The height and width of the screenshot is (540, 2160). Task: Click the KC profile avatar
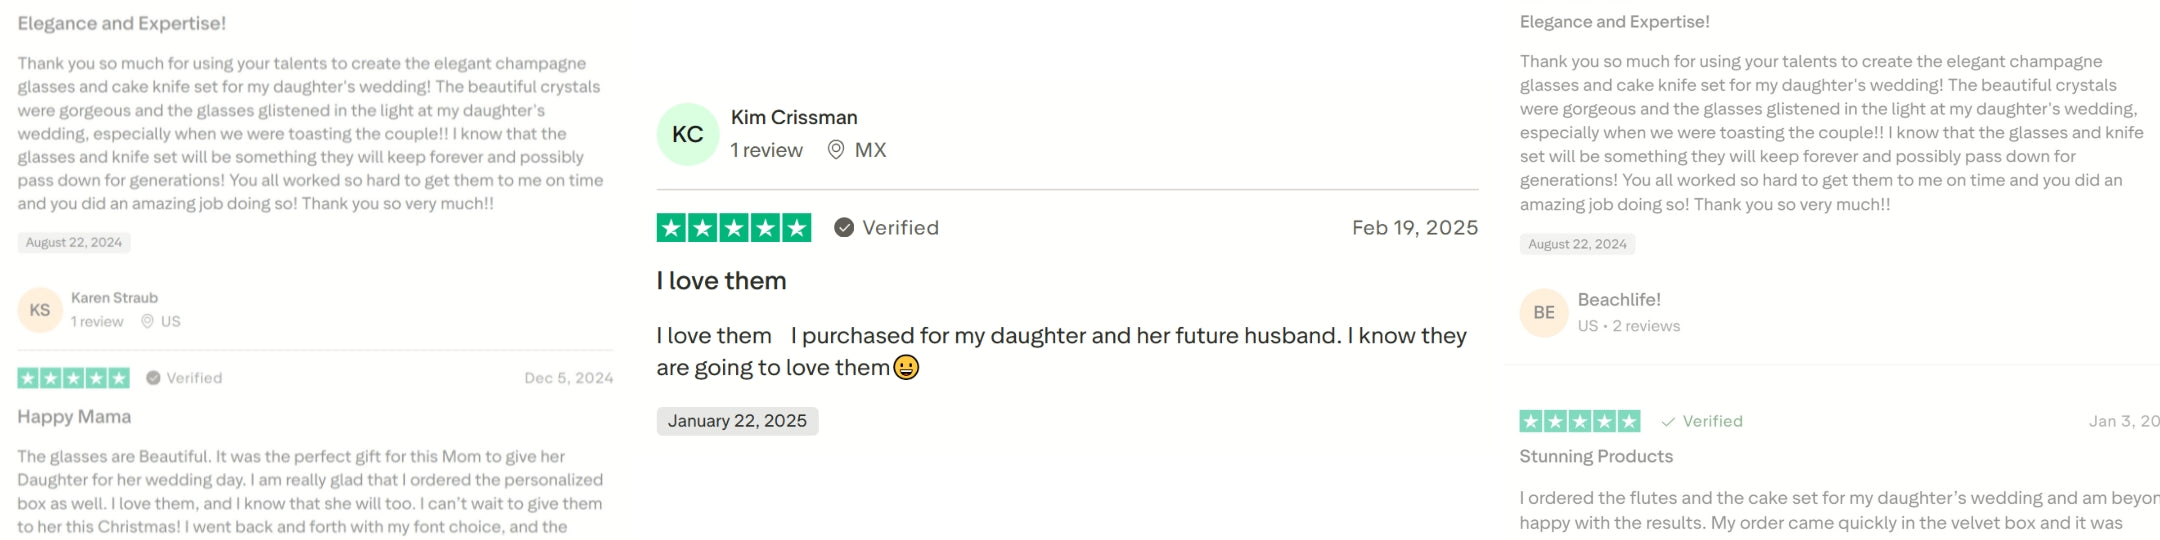[688, 134]
